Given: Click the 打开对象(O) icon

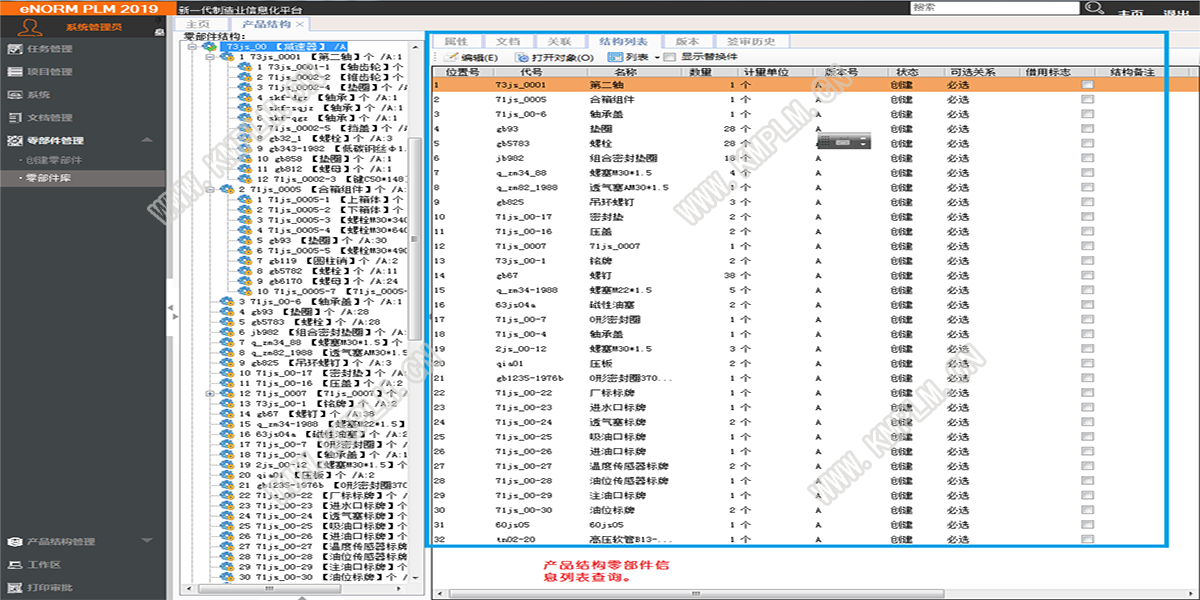Looking at the screenshot, I should [x=524, y=58].
